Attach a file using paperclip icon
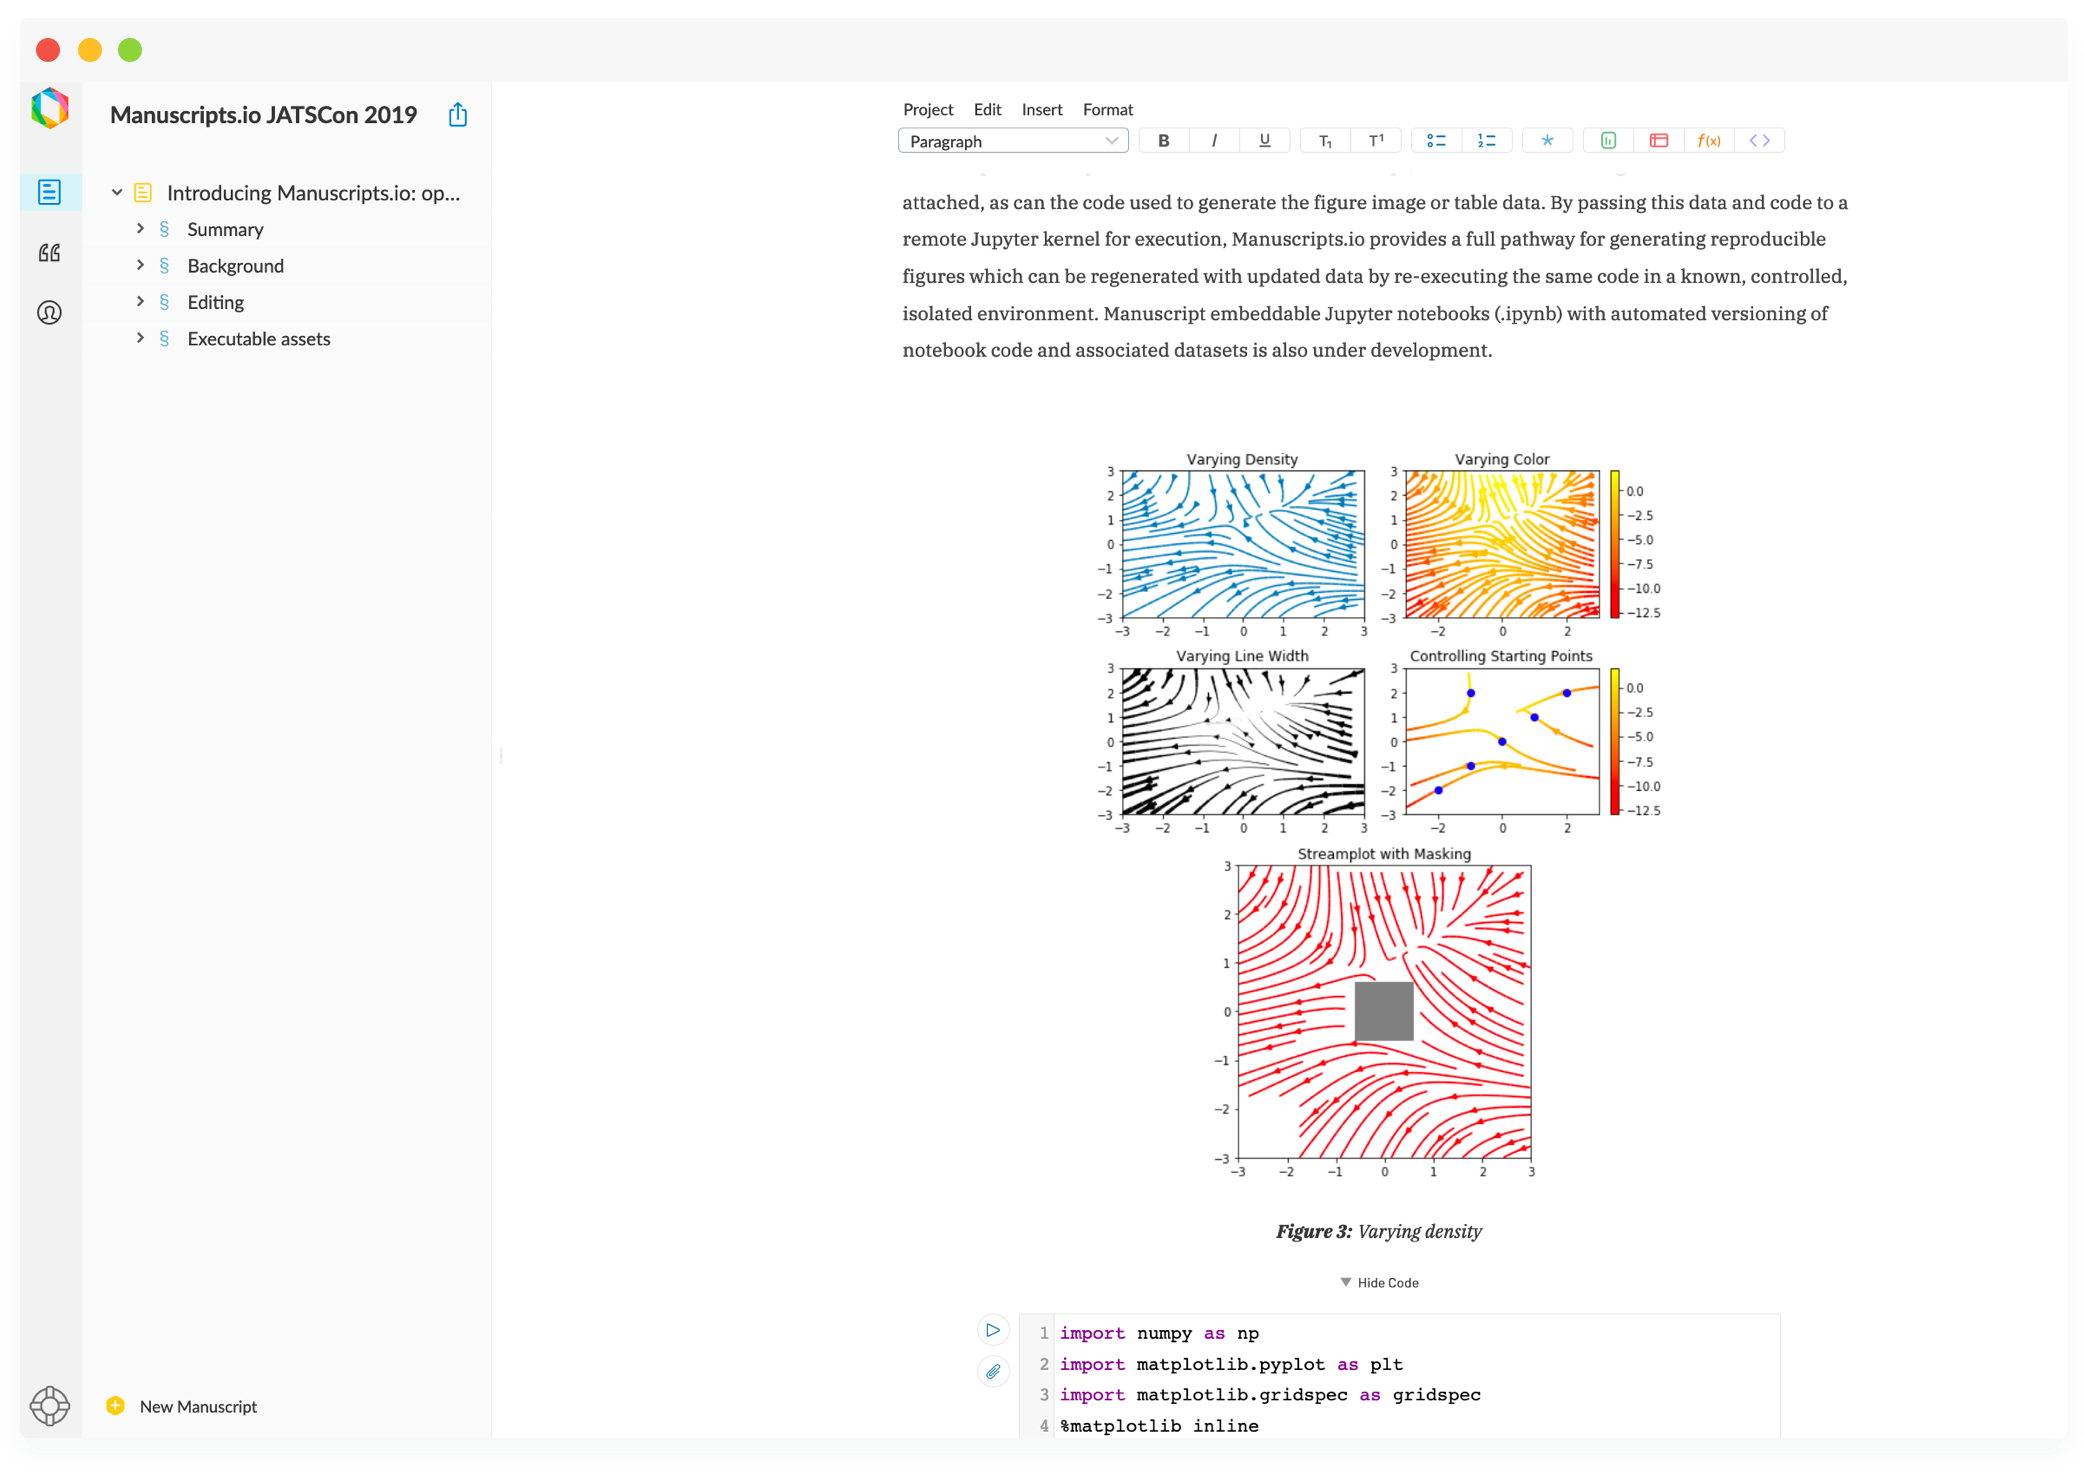The image size is (2084, 1474). click(x=993, y=1372)
